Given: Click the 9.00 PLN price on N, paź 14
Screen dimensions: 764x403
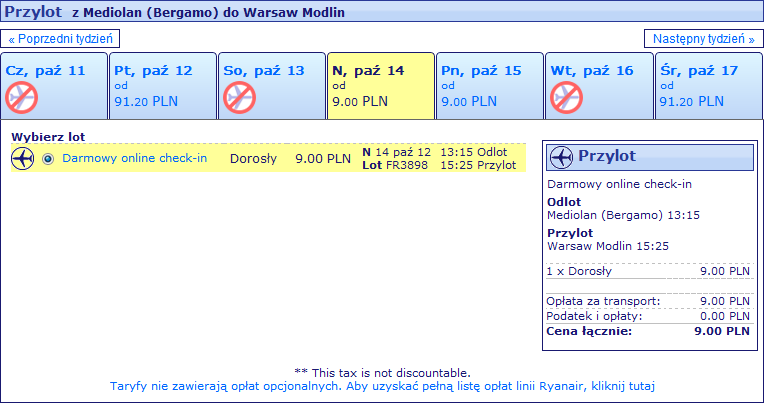Looking at the screenshot, I should coord(360,101).
